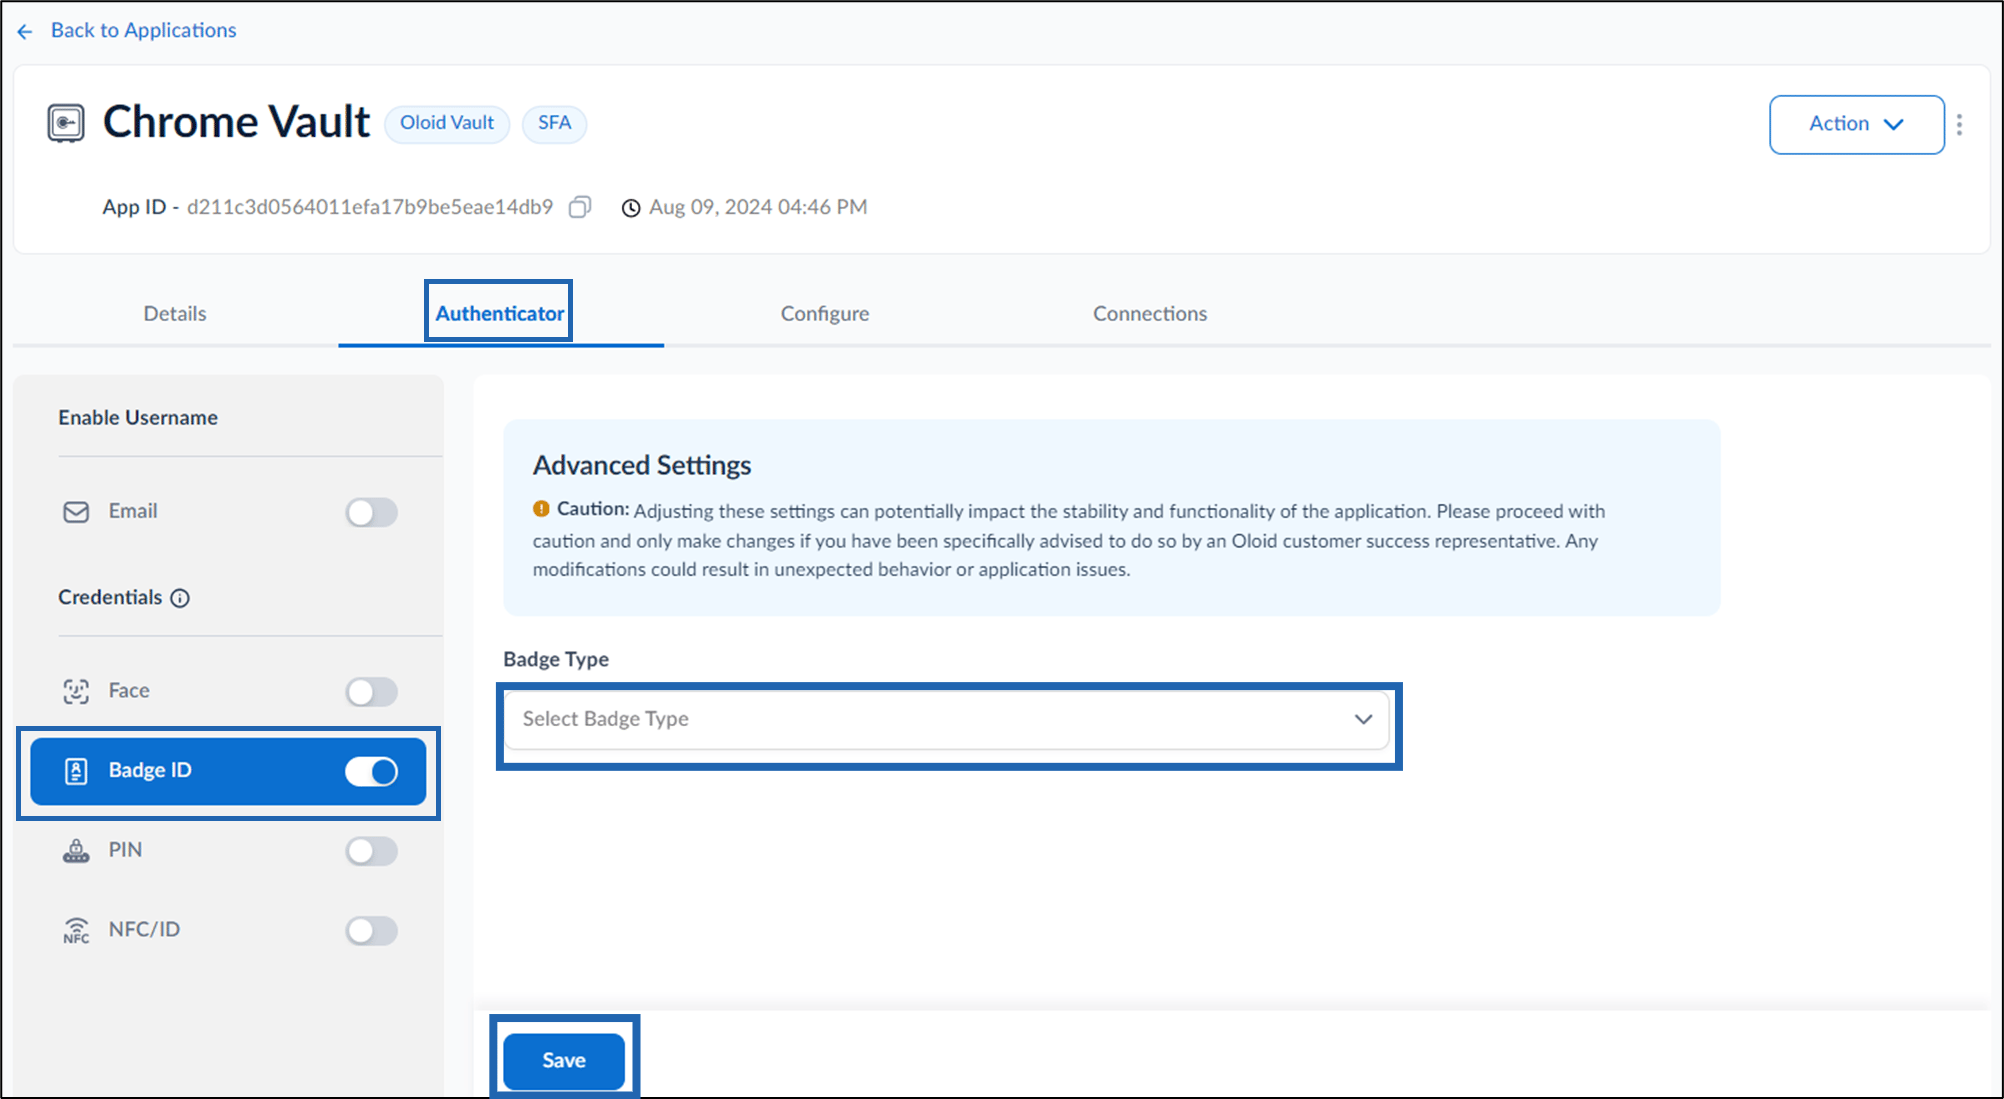2004x1099 pixels.
Task: Click the NFC/ID icon
Action: [76, 930]
